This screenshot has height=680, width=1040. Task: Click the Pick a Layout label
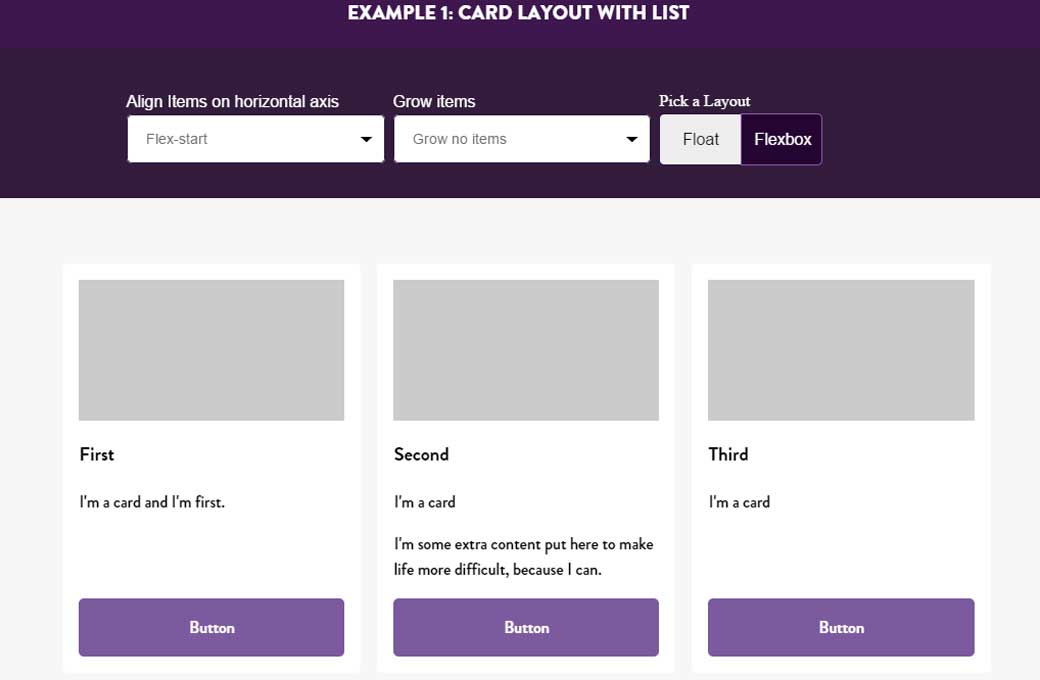pyautogui.click(x=704, y=101)
